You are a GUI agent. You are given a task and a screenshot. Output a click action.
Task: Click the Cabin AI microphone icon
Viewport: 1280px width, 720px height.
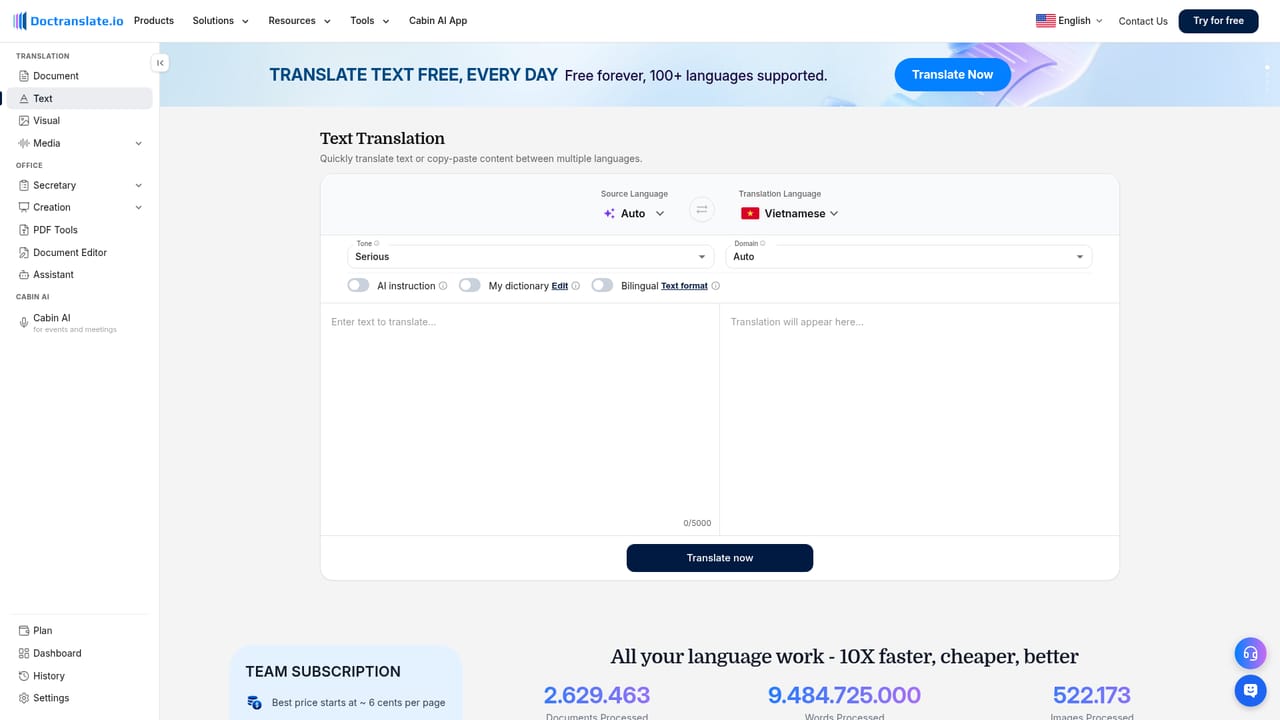tap(24, 322)
